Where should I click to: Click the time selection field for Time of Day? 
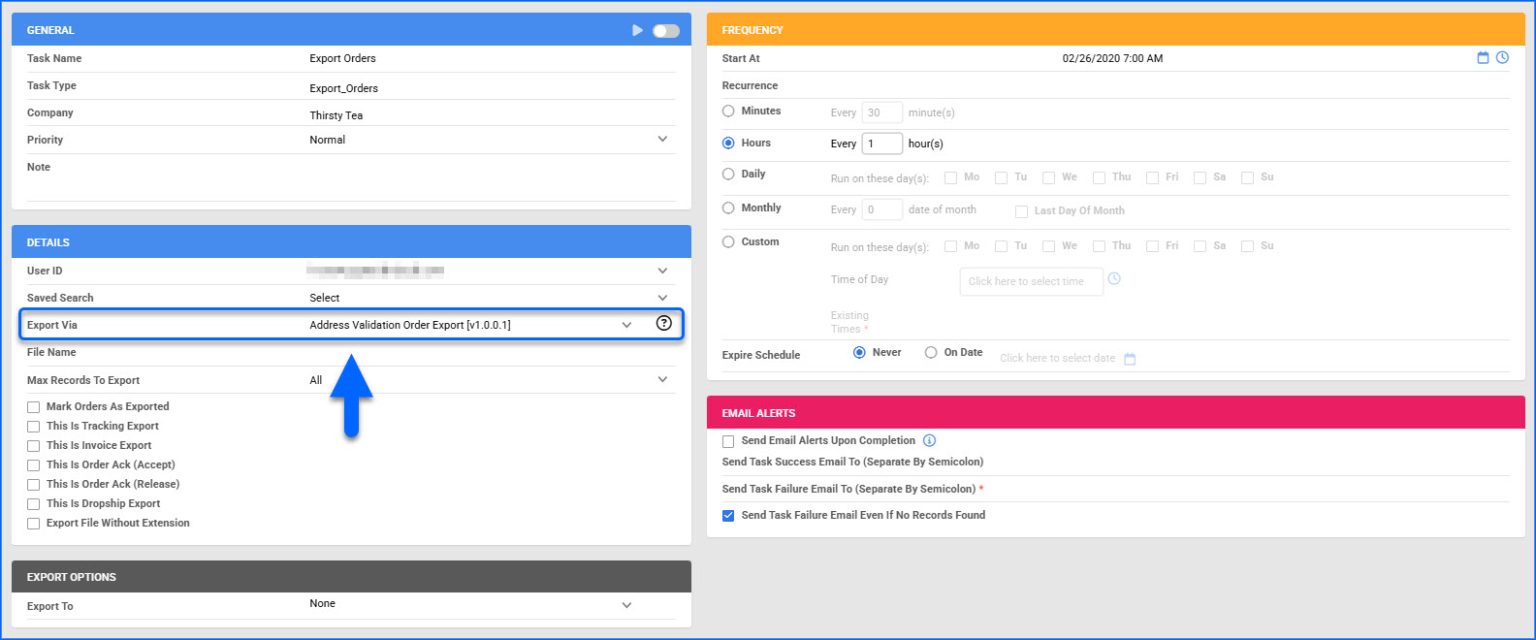1030,281
